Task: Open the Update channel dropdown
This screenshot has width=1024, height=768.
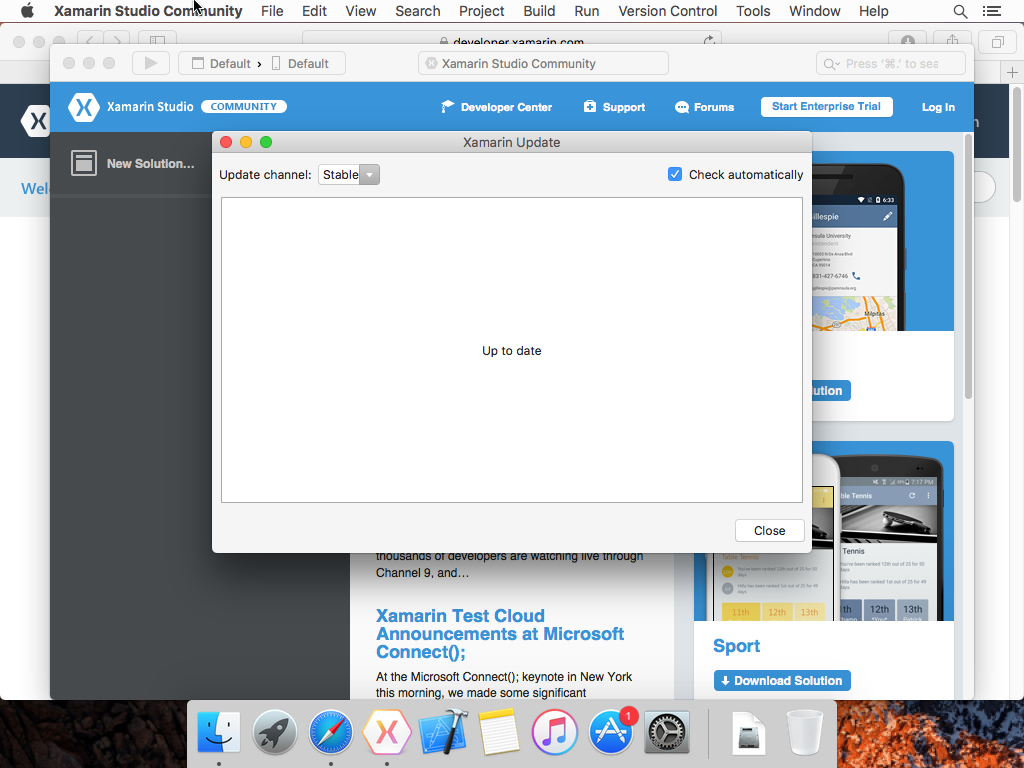Action: tap(349, 175)
